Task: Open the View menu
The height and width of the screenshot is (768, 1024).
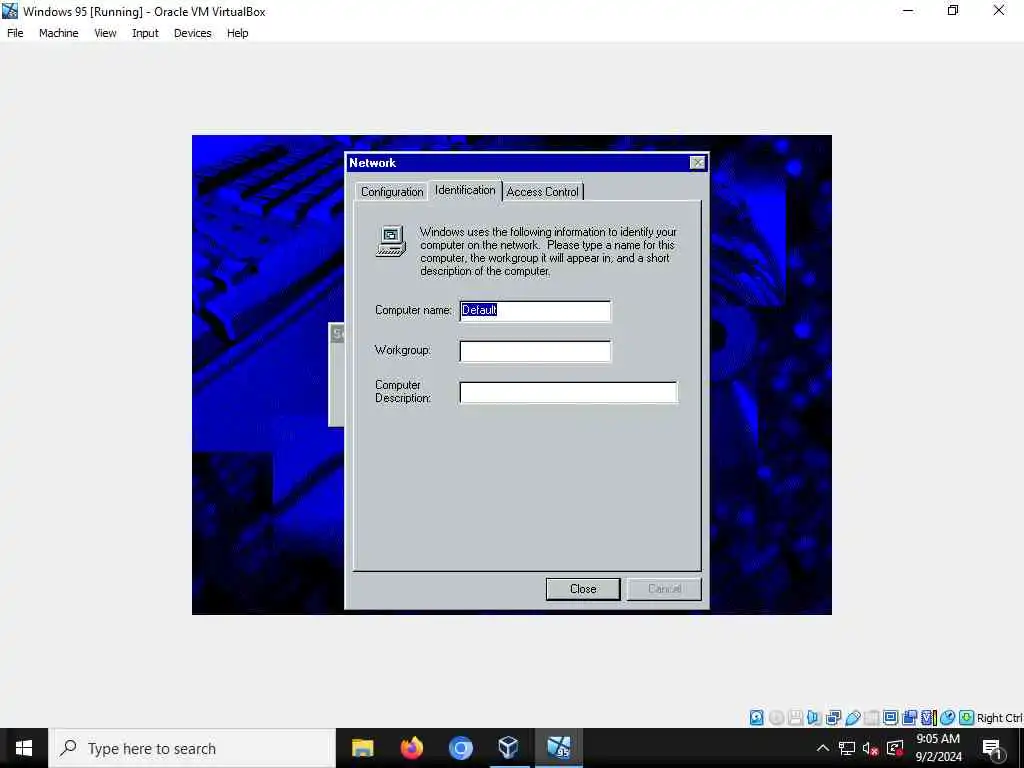Action: (105, 33)
